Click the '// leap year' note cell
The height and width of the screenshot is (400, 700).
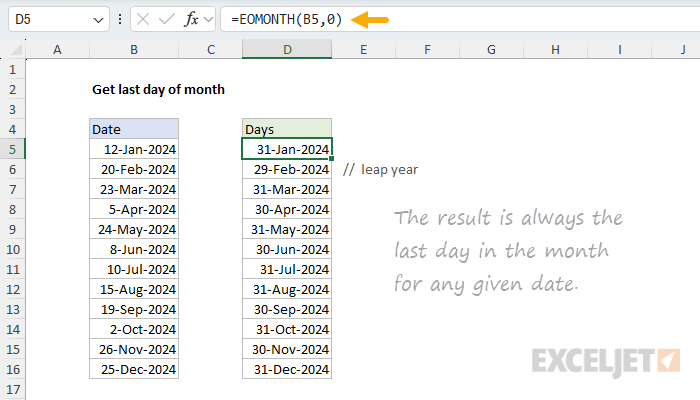click(380, 170)
